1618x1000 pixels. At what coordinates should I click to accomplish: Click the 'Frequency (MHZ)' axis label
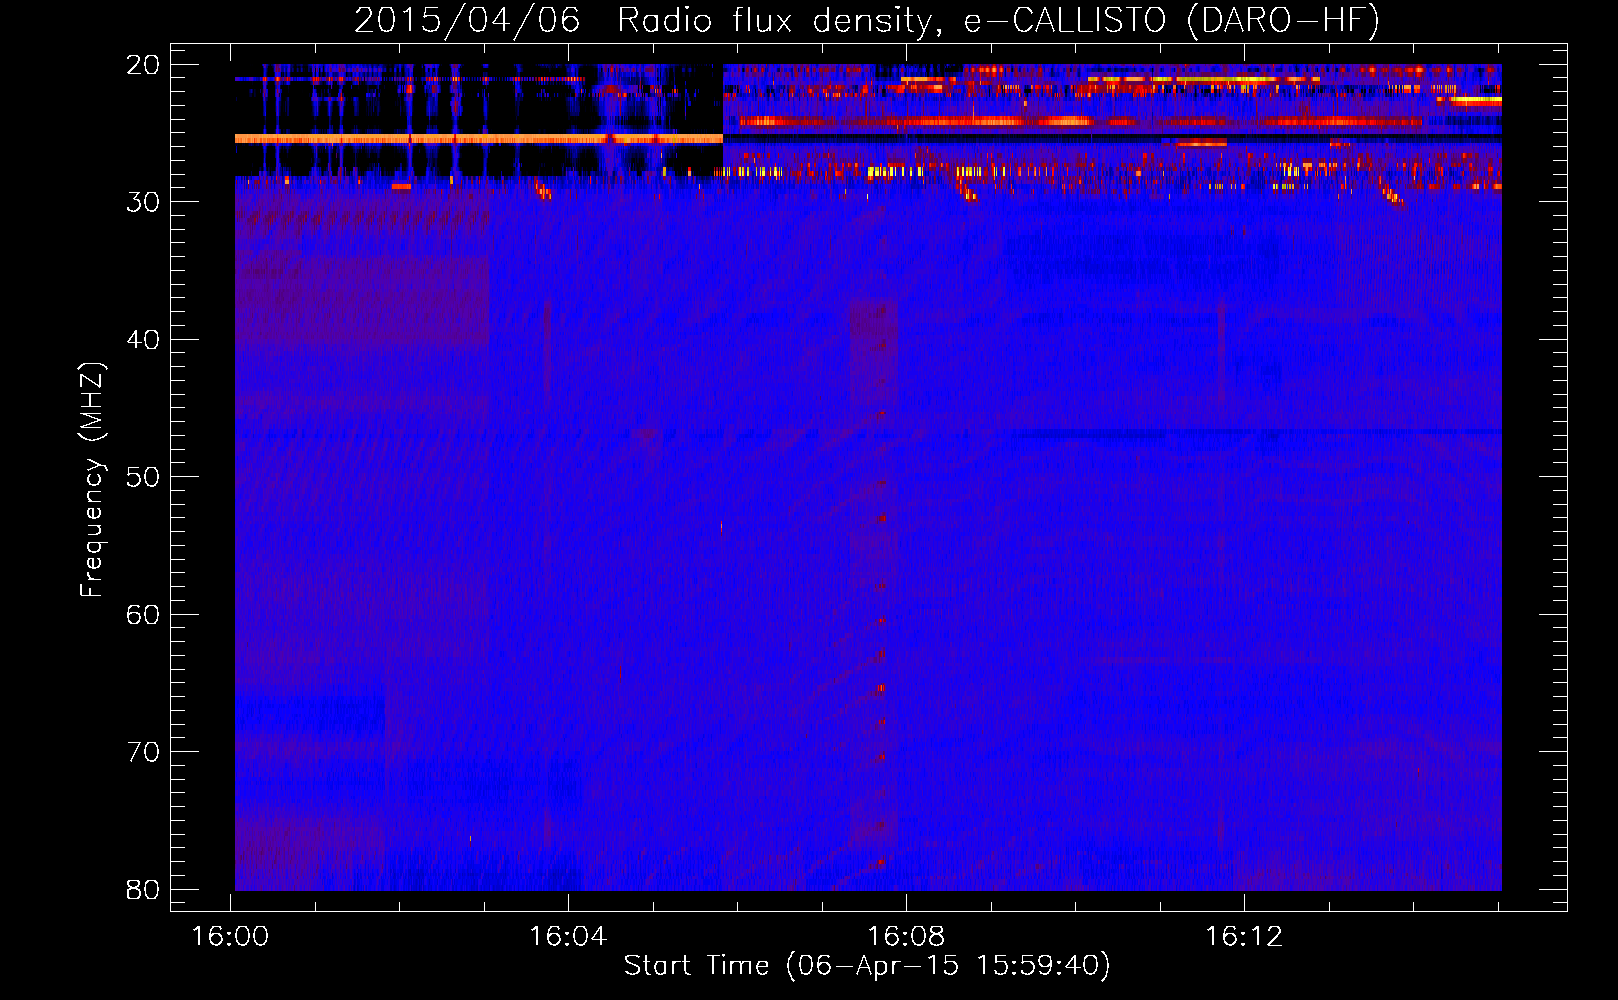92,480
